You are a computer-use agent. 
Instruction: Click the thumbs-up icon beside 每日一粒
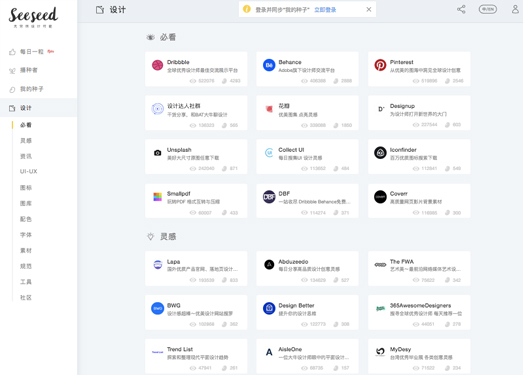click(x=12, y=52)
